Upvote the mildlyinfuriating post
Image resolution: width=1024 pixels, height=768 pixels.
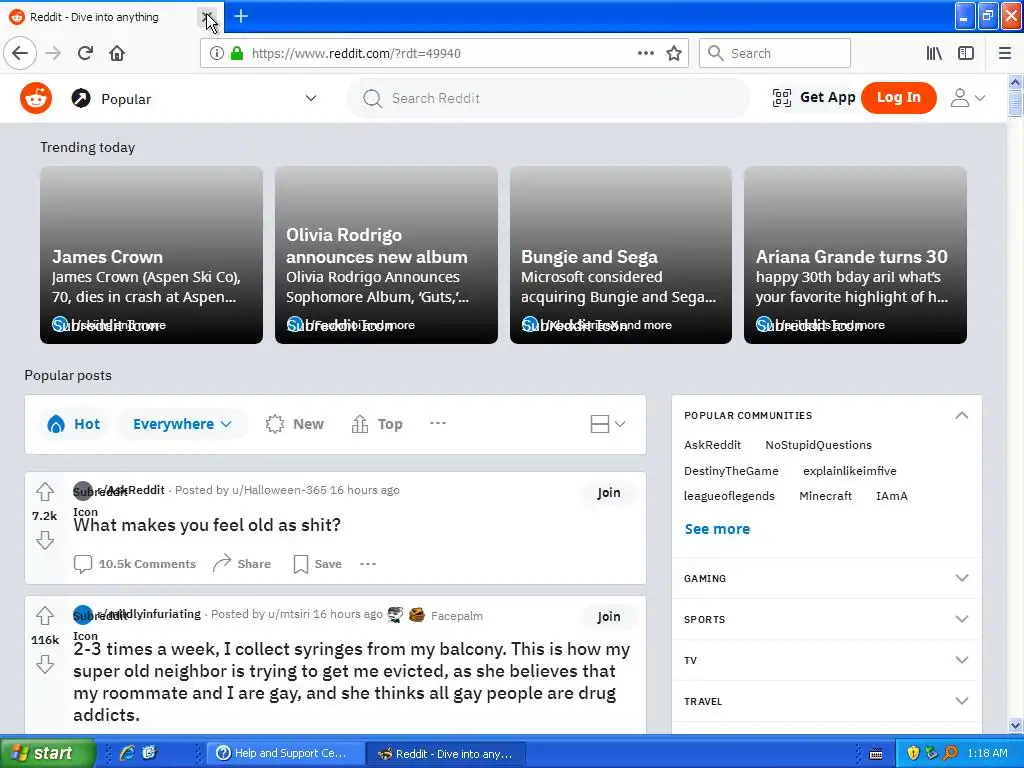(44, 615)
